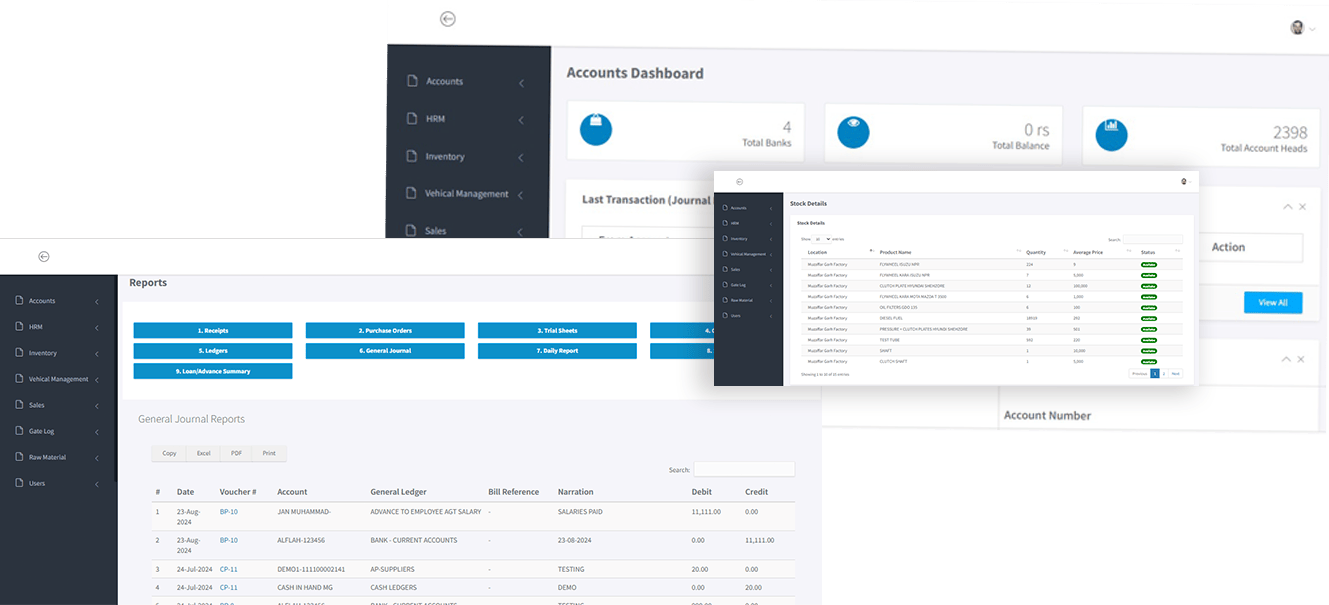Go to page 2 in Stock Details pagination
The width and height of the screenshot is (1329, 605).
tap(1164, 373)
